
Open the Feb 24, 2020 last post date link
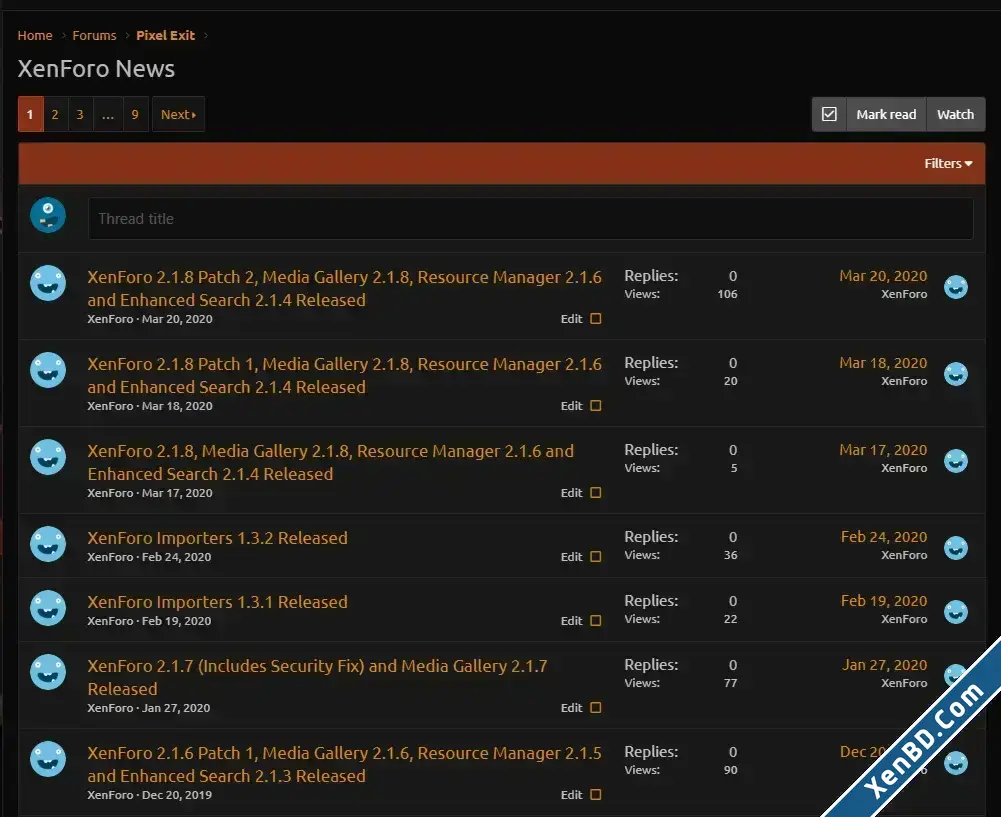click(884, 537)
